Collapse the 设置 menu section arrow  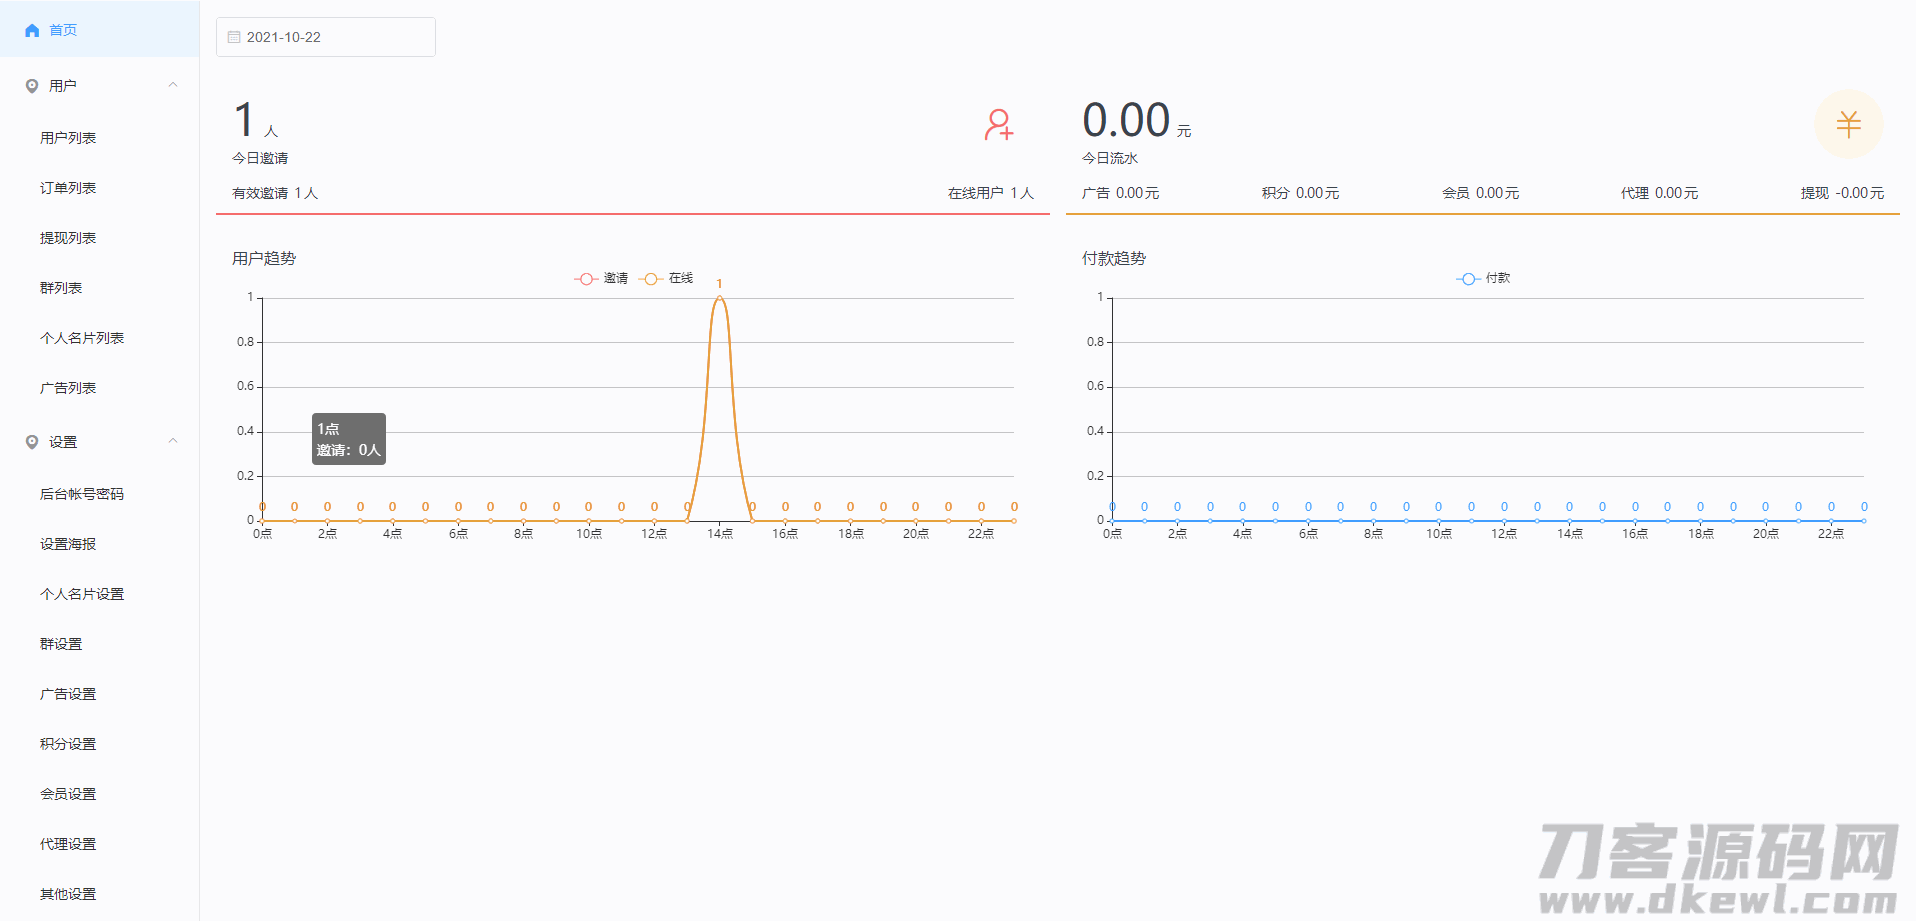point(173,441)
